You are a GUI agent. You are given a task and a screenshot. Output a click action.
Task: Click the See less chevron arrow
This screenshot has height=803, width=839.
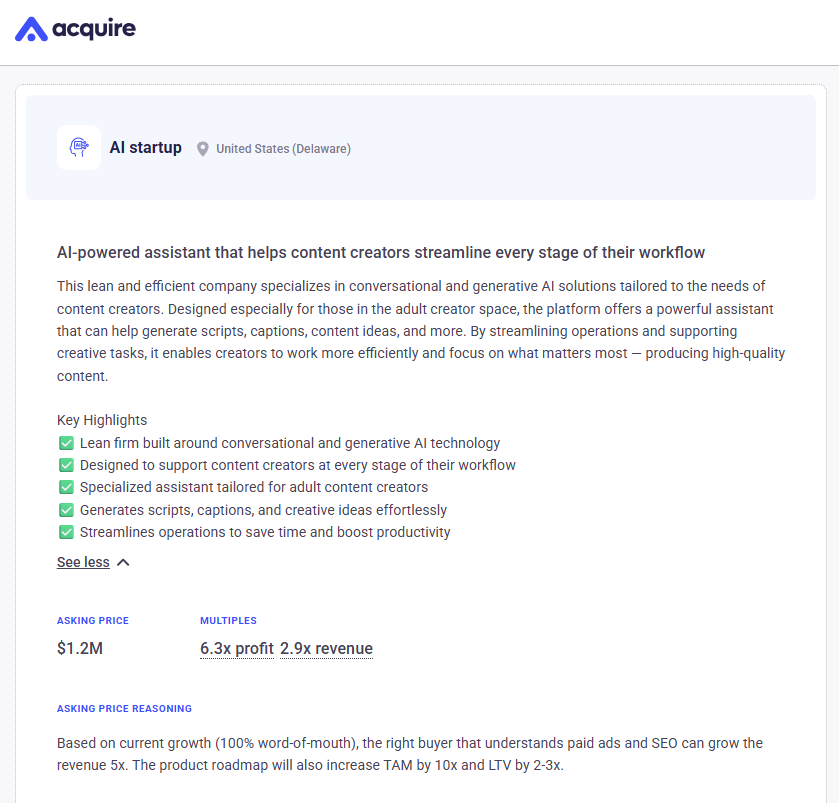click(123, 562)
